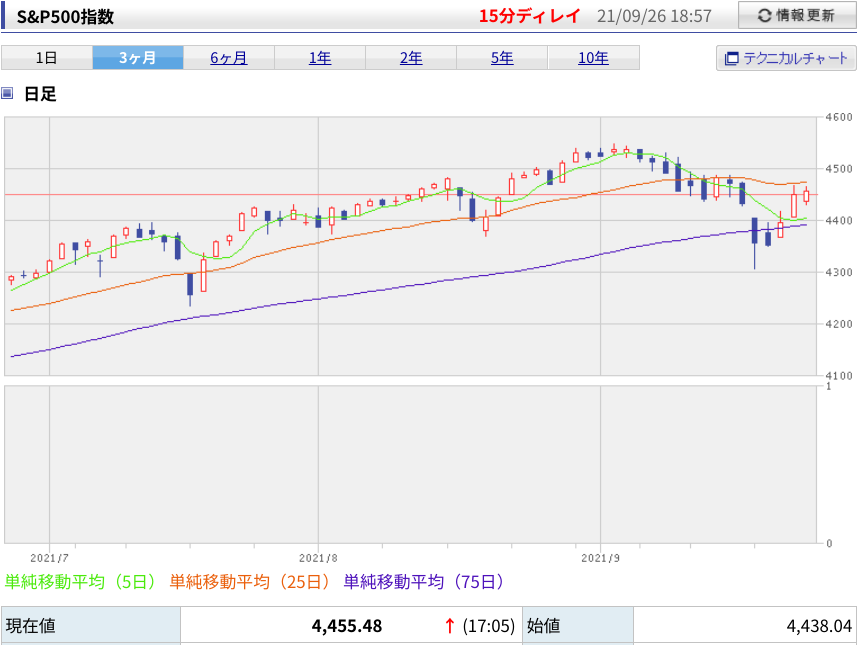Switch to the 6ヶ月 chart period

[229, 57]
